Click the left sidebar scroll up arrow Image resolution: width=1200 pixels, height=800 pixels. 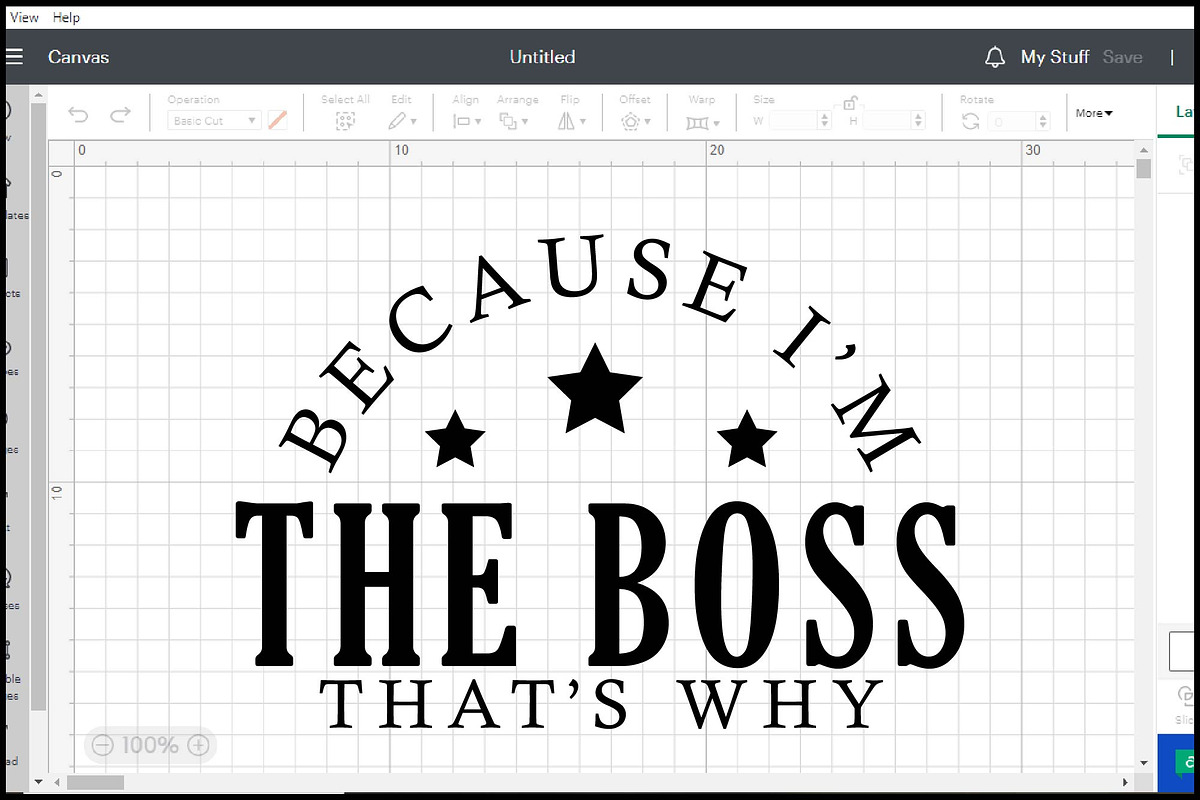38,95
